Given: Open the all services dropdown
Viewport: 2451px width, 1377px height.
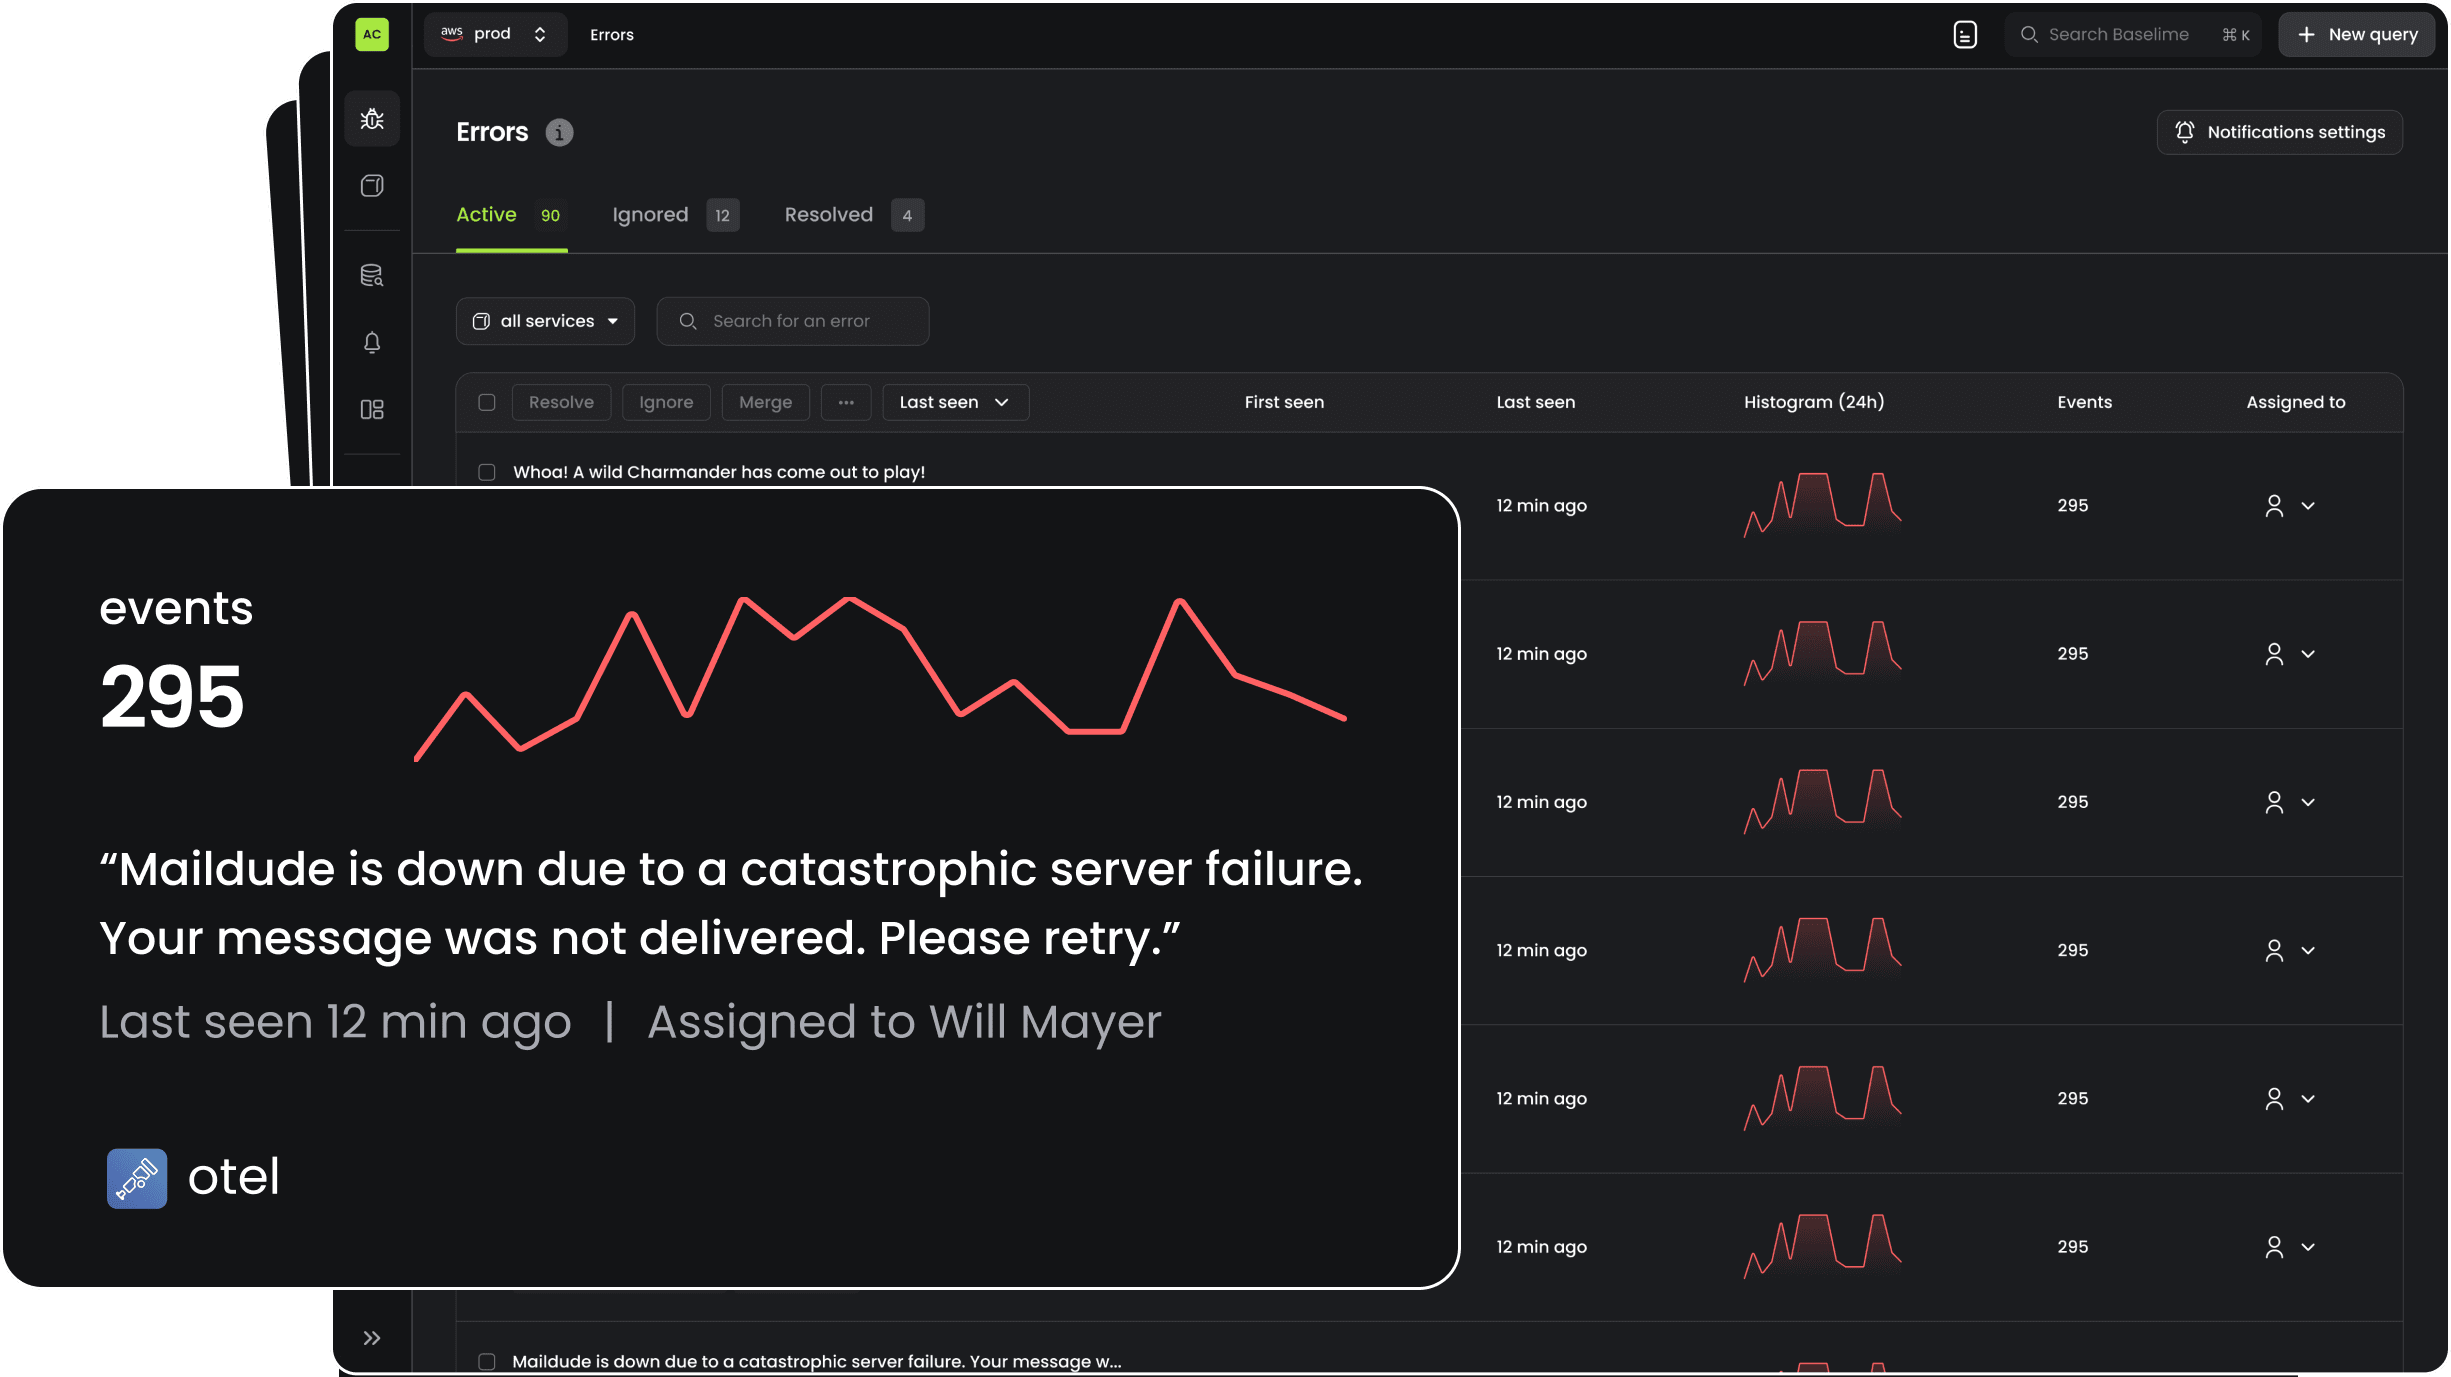Looking at the screenshot, I should coord(545,321).
